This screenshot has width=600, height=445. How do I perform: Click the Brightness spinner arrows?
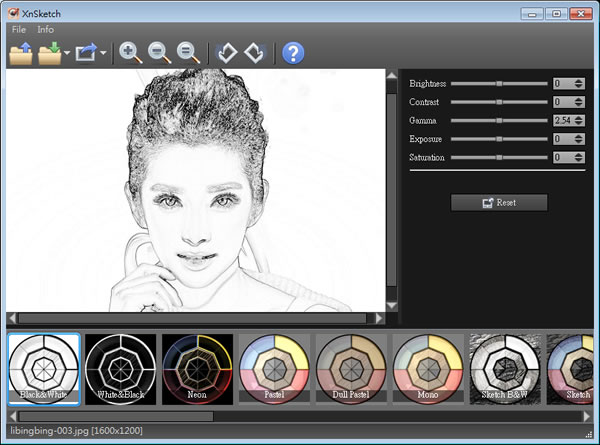pyautogui.click(x=579, y=83)
